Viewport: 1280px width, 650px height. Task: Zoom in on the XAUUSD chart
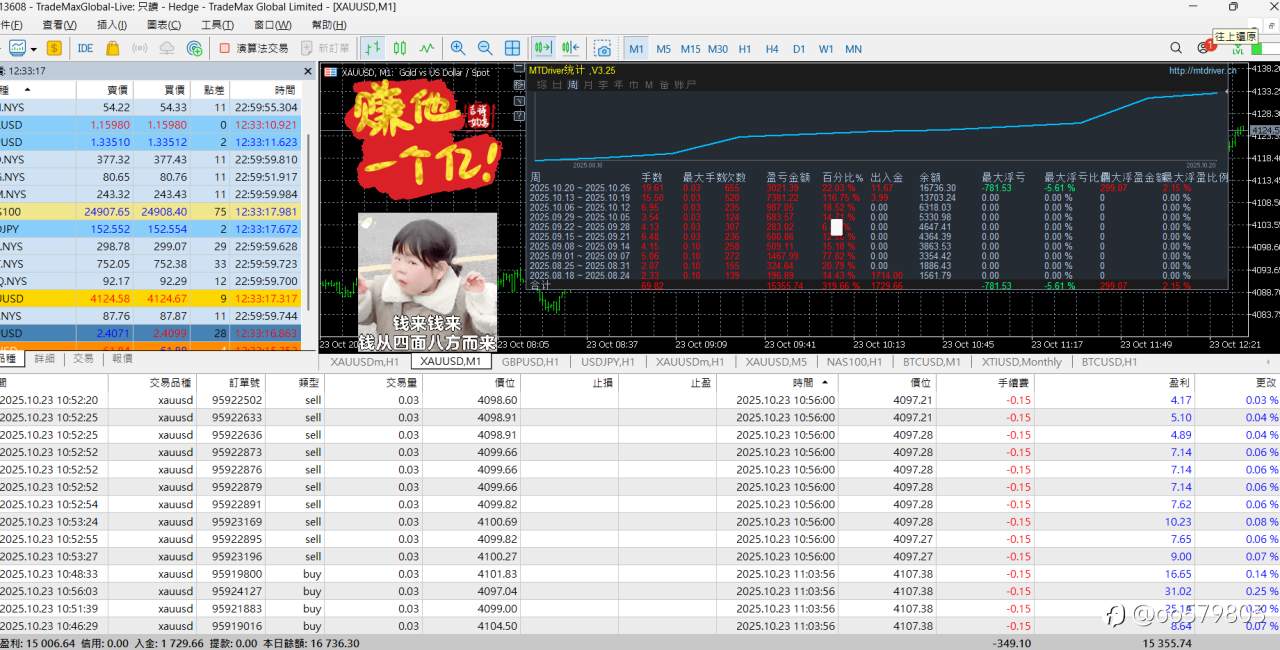[457, 48]
